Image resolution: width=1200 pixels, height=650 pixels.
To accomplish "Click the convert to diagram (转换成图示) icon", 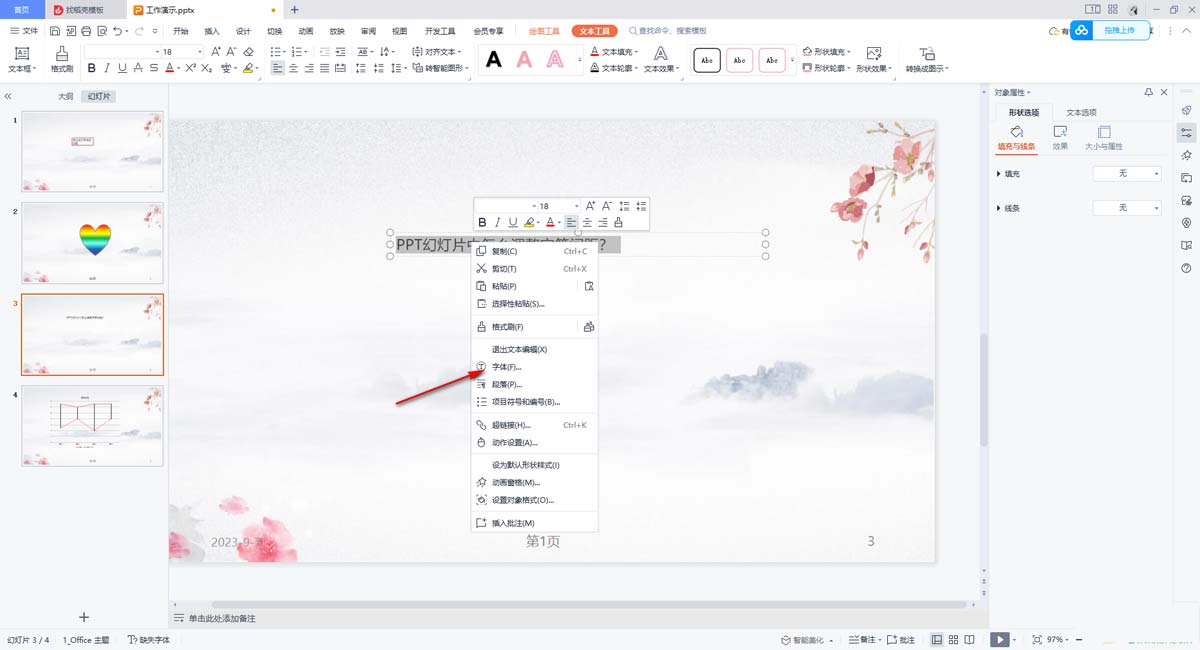I will click(x=927, y=59).
